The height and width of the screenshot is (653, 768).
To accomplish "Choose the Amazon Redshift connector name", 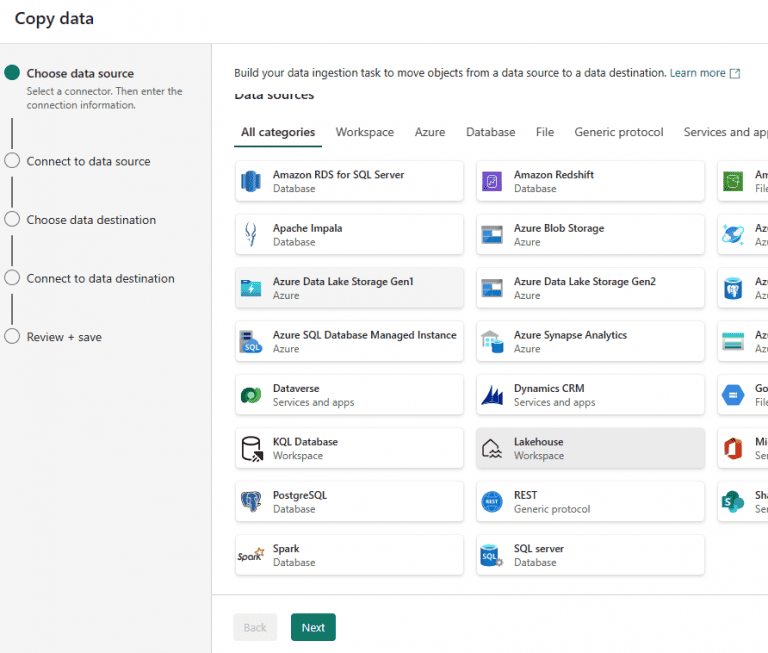I will (x=553, y=174).
